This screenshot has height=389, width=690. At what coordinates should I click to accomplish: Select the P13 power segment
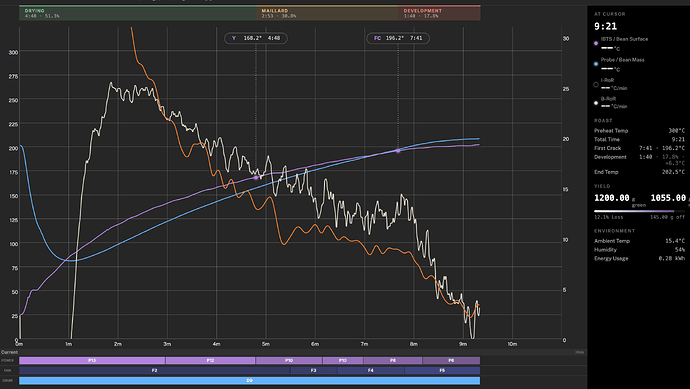92,360
